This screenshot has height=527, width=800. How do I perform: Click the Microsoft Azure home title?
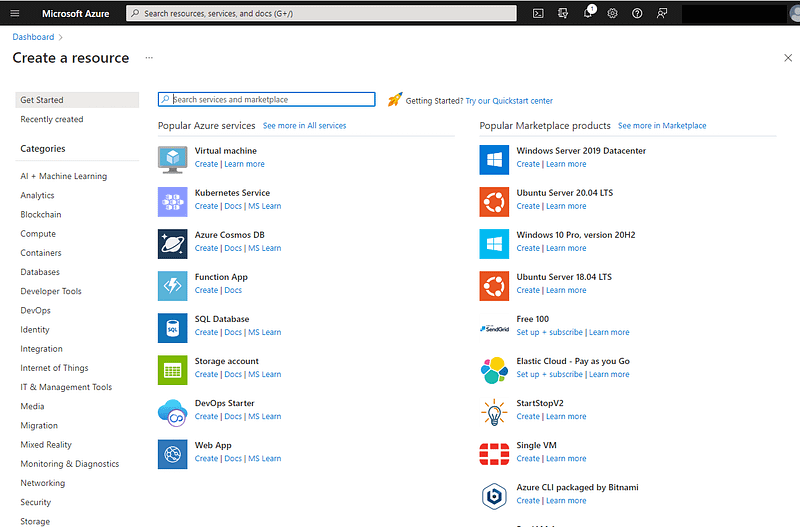pos(76,13)
